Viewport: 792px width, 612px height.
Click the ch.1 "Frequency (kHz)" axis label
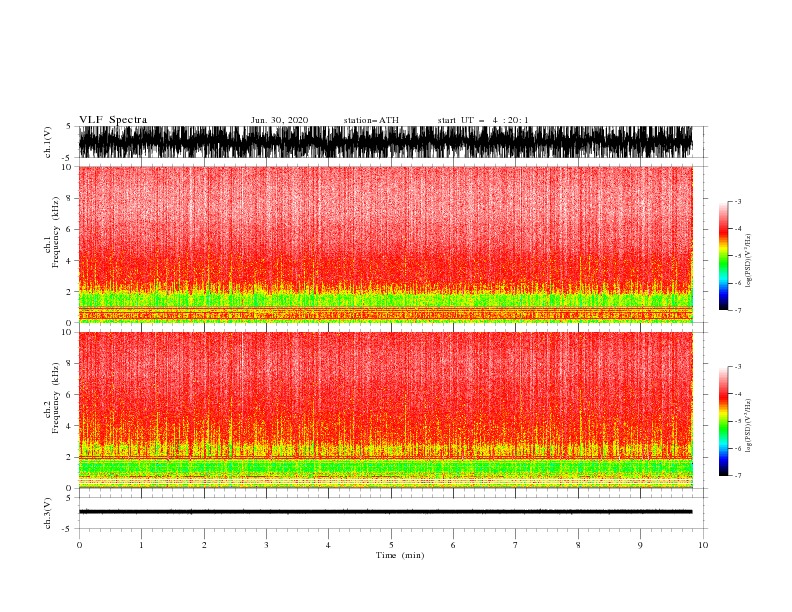coord(55,232)
